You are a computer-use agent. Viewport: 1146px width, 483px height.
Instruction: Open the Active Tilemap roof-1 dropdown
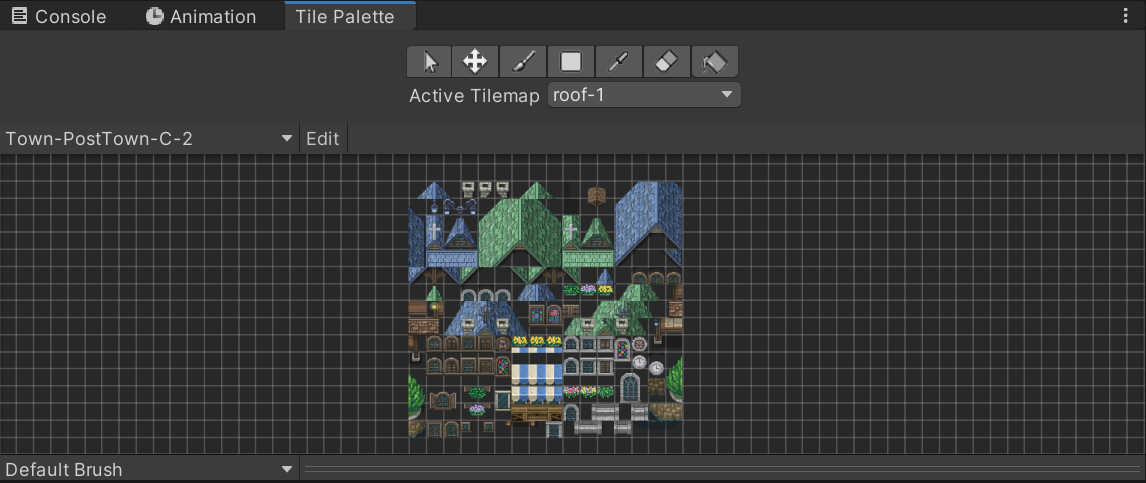(x=644, y=95)
